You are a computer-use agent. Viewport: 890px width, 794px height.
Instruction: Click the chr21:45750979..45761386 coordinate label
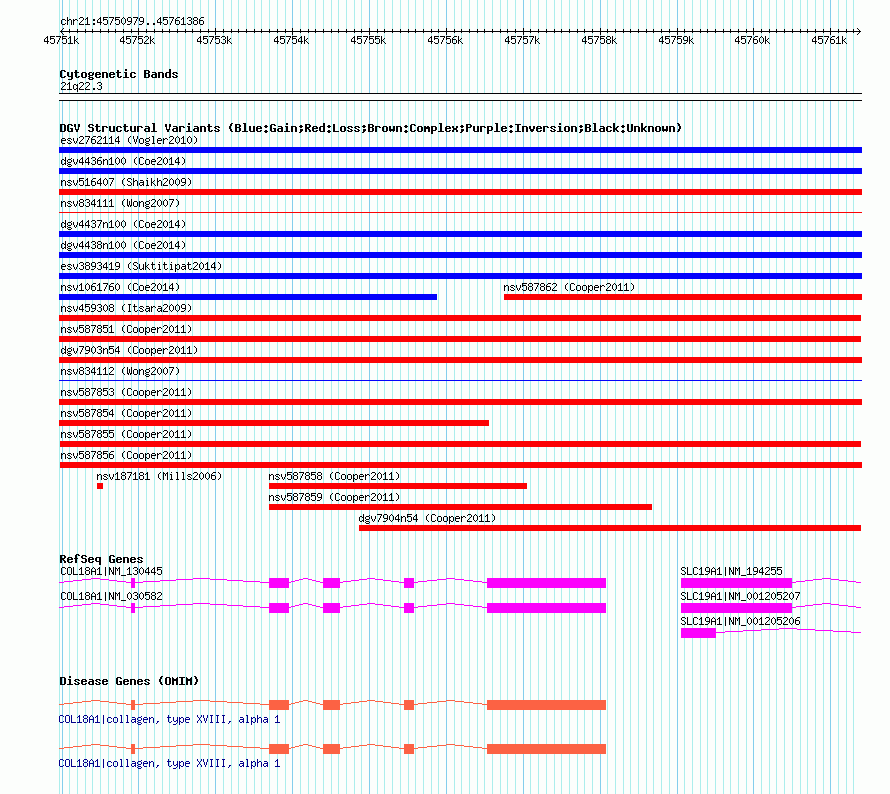132,21
